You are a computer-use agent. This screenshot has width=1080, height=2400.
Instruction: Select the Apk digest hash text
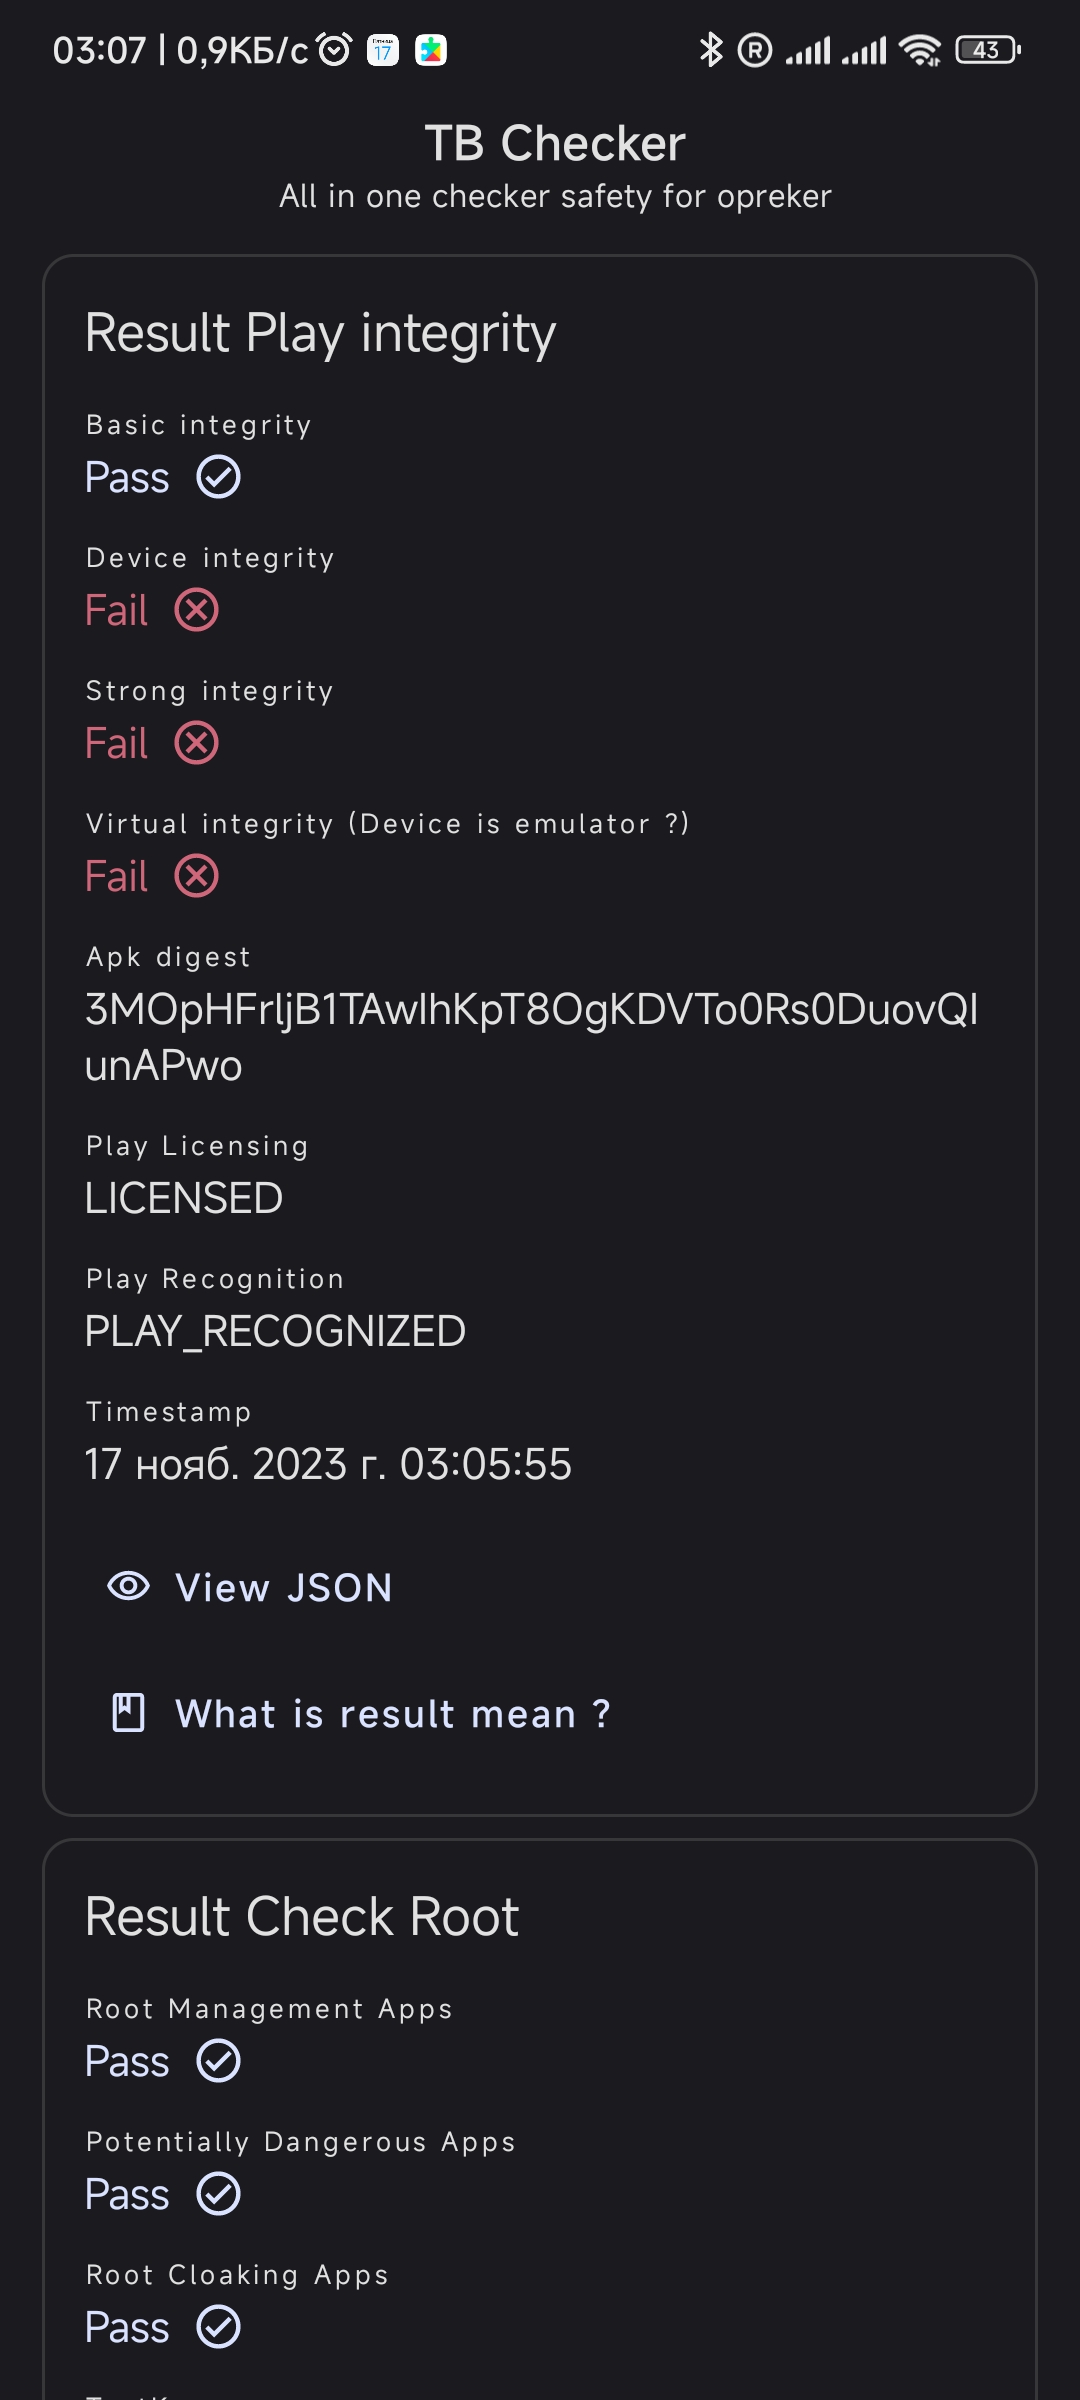pos(531,1037)
